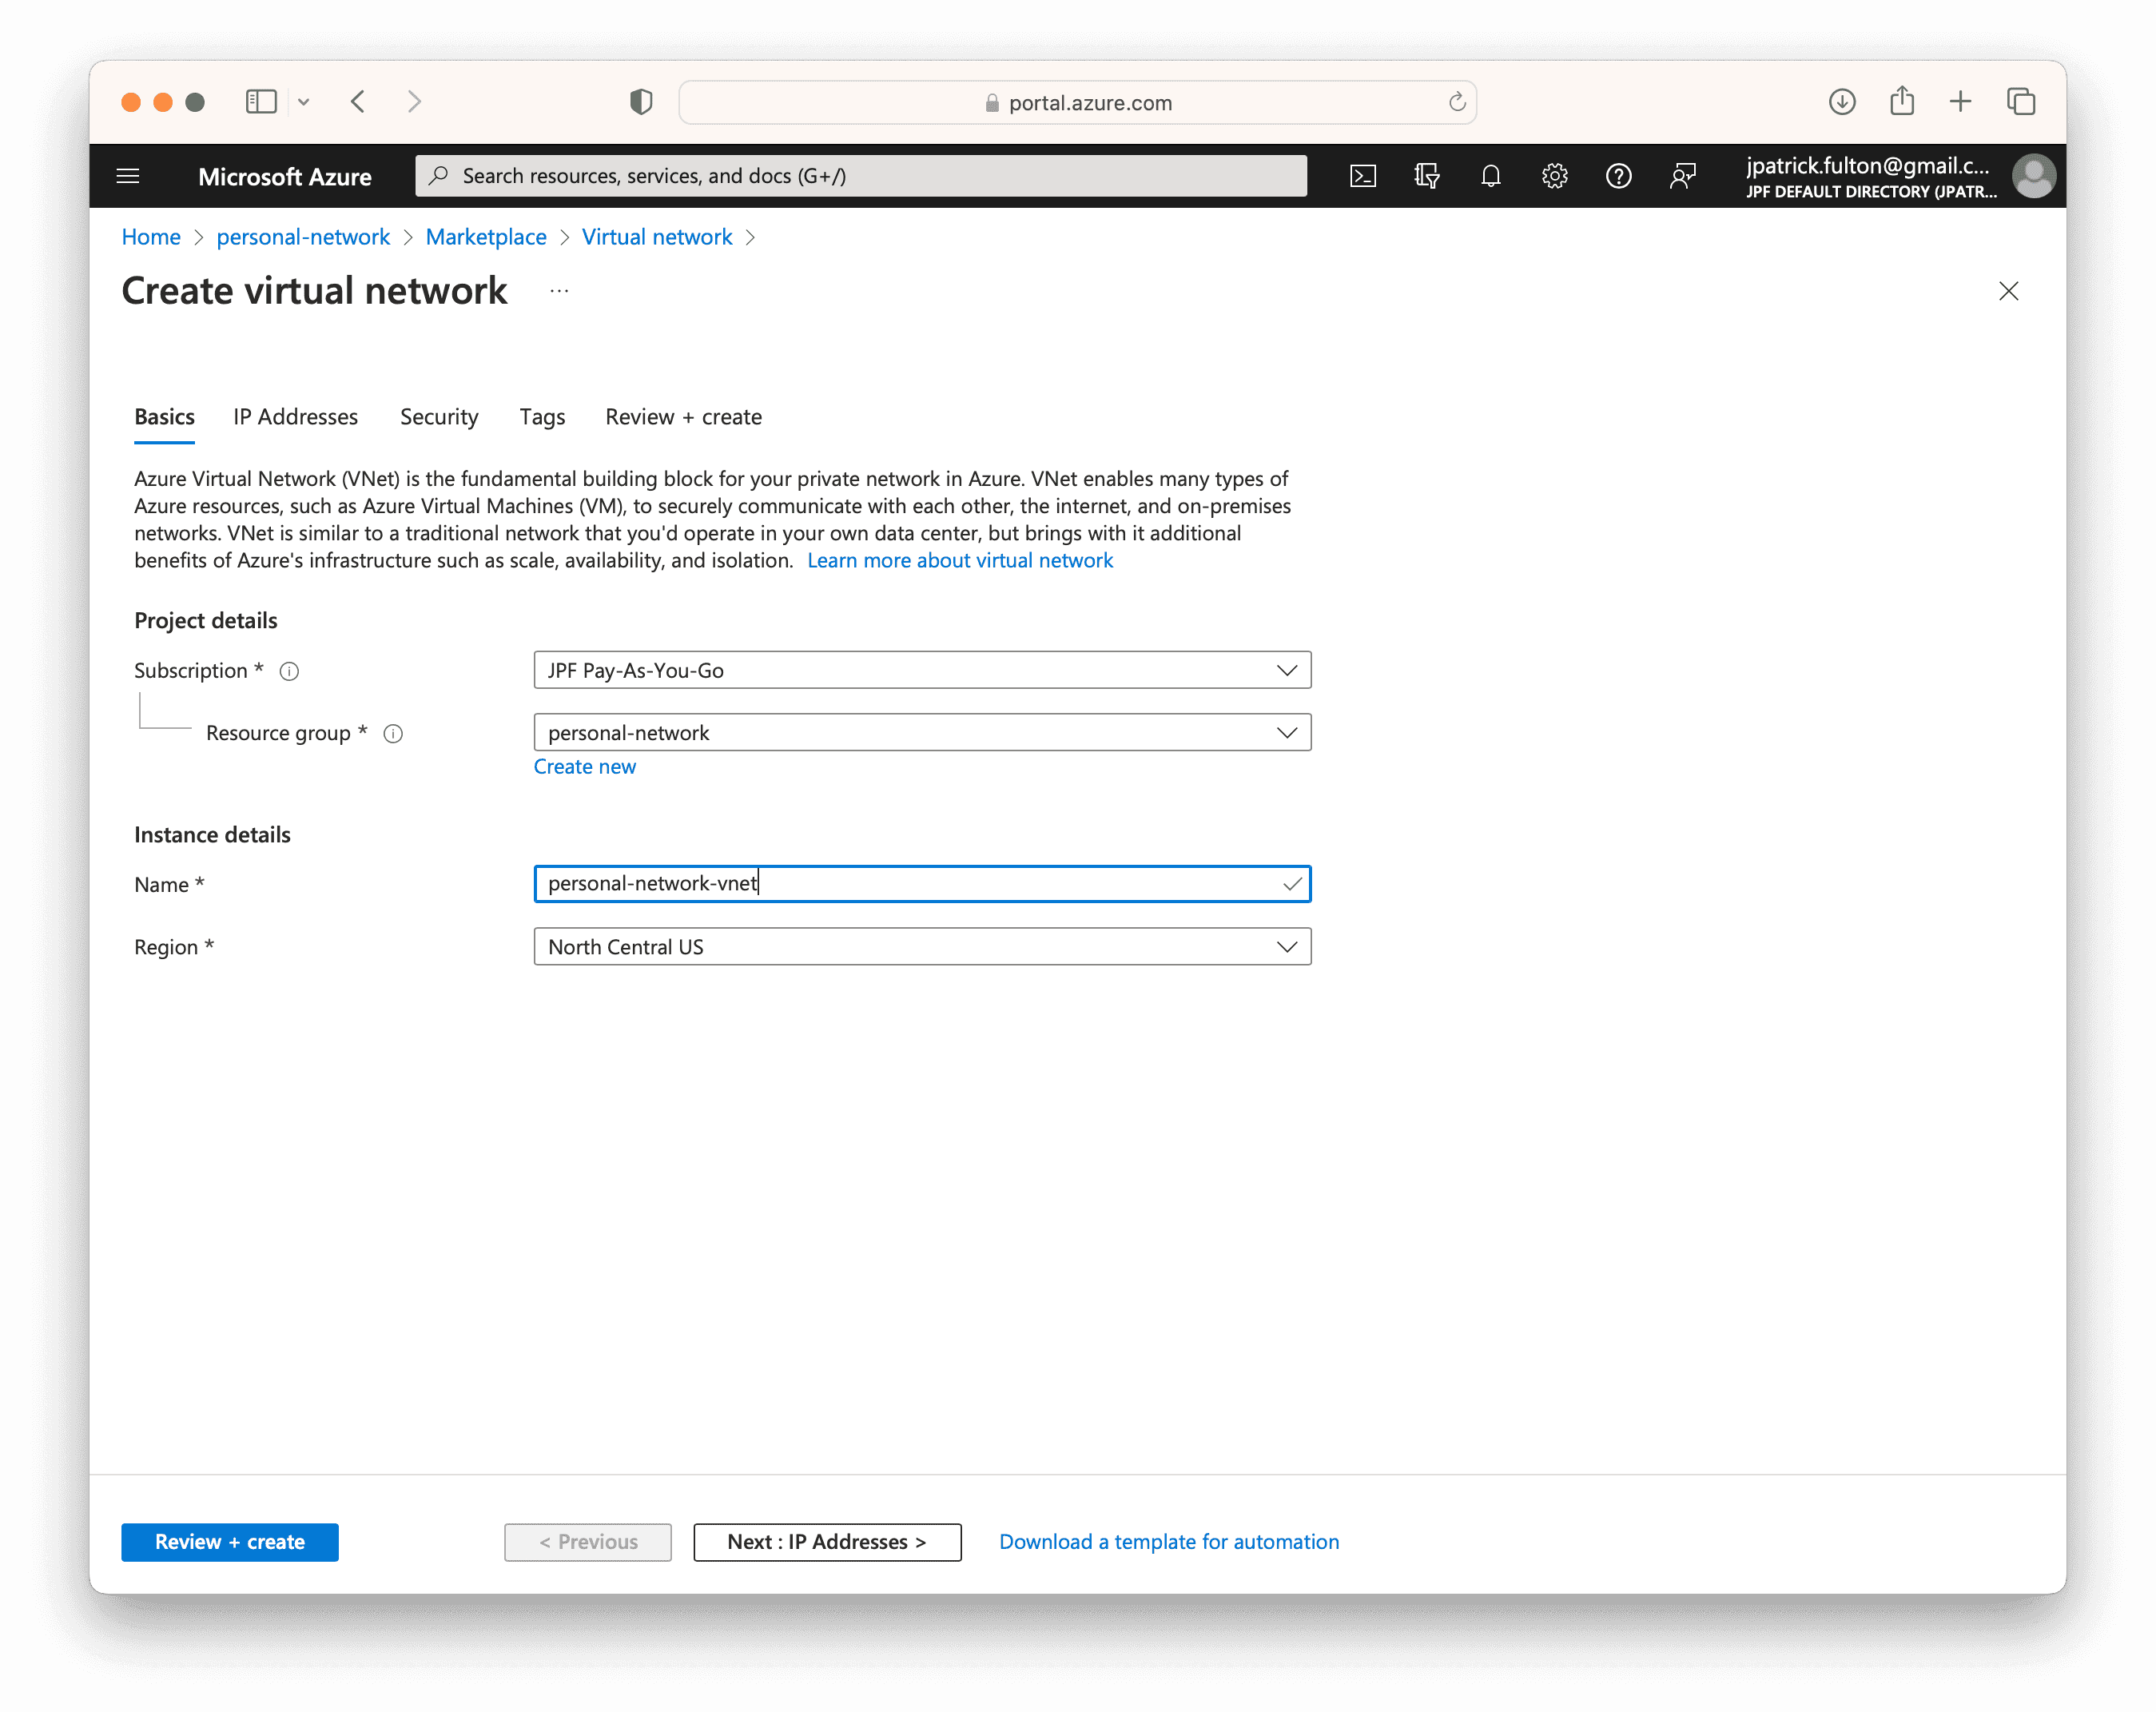Image resolution: width=2156 pixels, height=1712 pixels.
Task: Click the Previous button
Action: click(588, 1542)
